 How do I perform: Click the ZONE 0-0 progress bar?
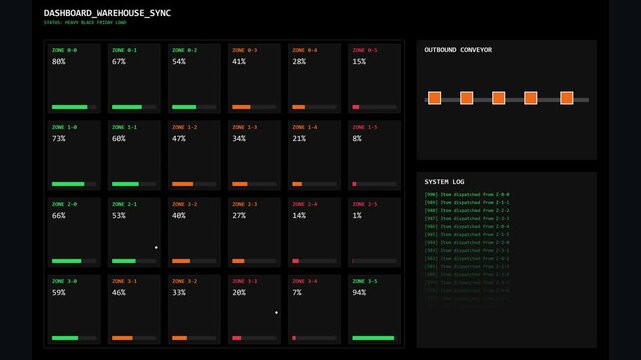74,107
